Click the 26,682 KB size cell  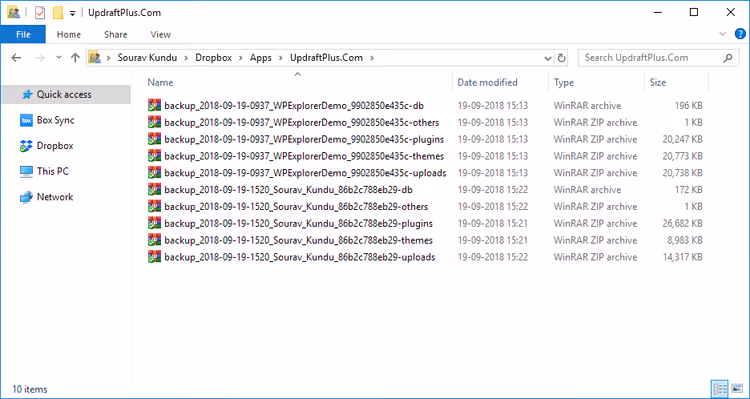pyautogui.click(x=683, y=223)
